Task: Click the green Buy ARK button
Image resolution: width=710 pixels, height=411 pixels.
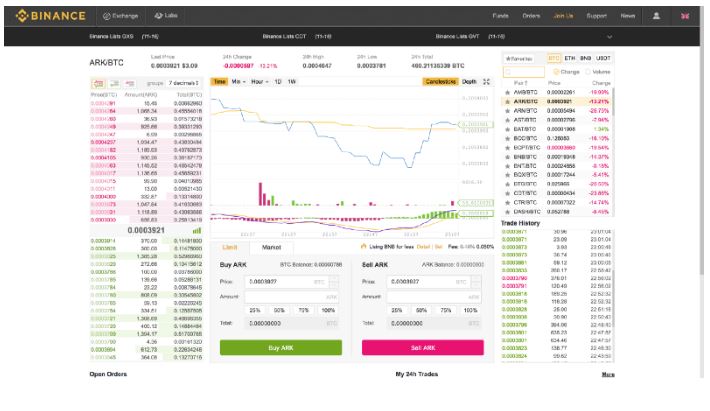Action: [x=281, y=348]
